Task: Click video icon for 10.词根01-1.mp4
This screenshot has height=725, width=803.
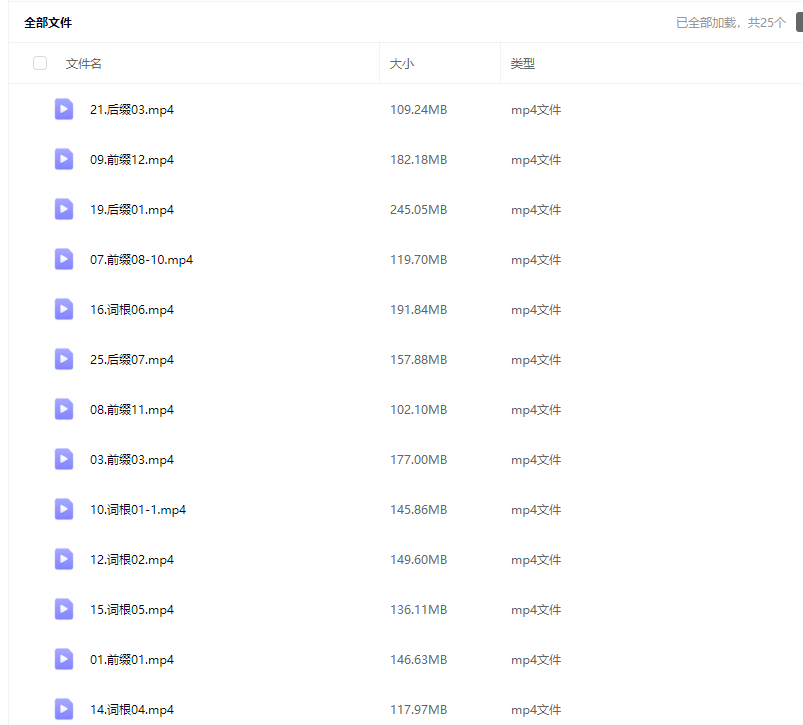Action: (x=64, y=509)
